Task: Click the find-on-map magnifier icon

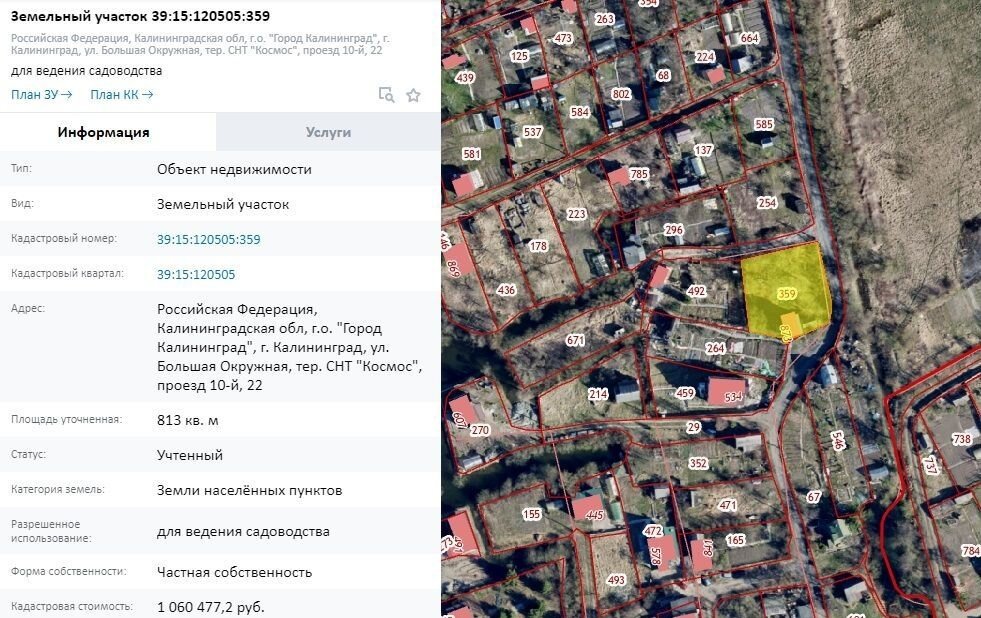Action: [386, 95]
